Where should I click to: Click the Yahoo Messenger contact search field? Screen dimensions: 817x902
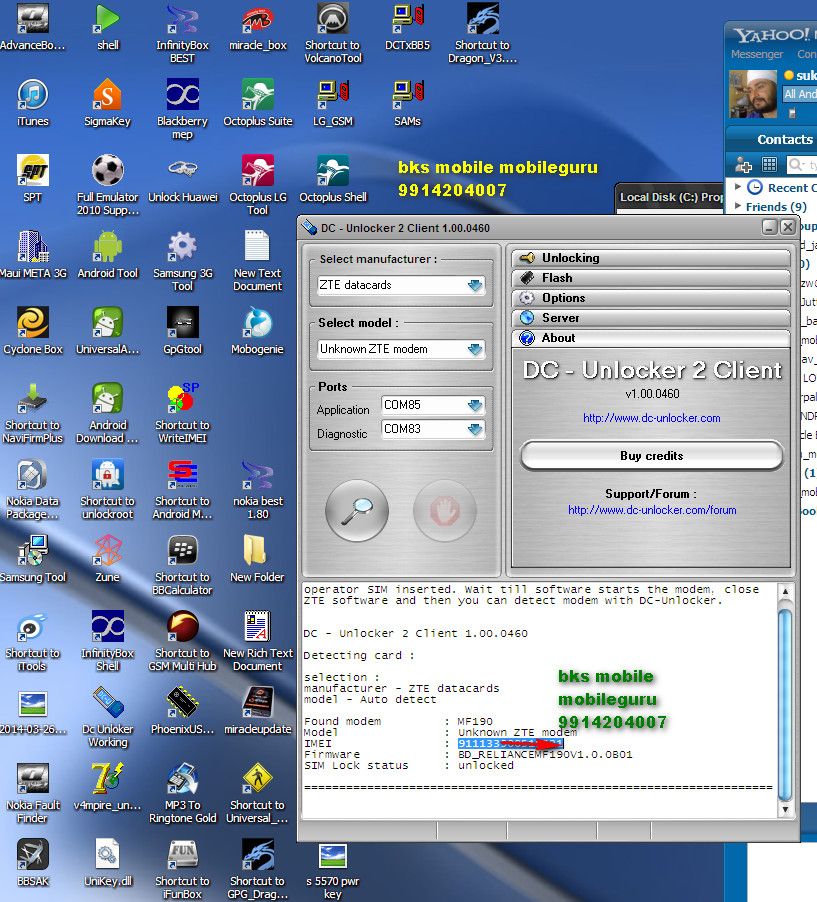click(x=802, y=165)
